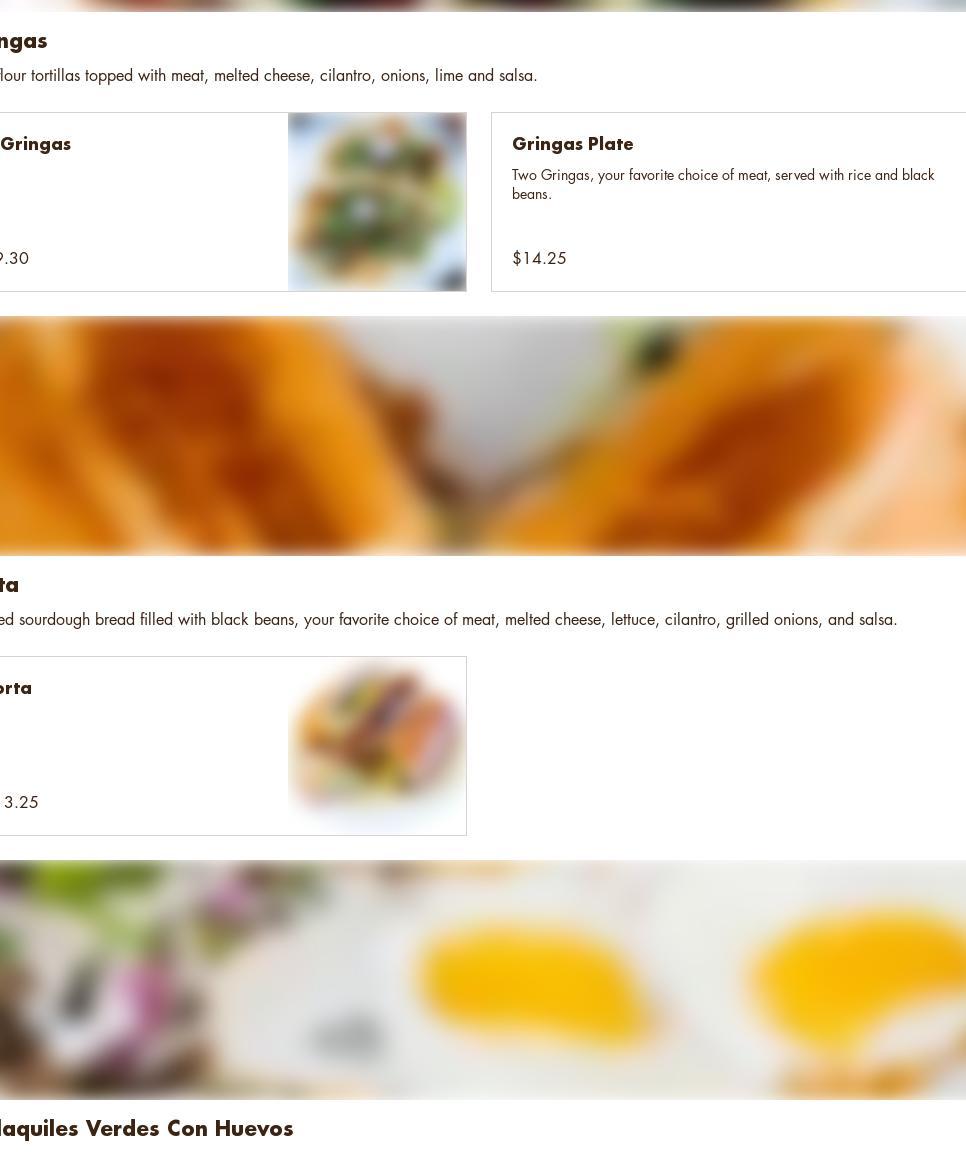Select the Gringas item card title
The width and height of the screenshot is (966, 1152).
pos(36,144)
